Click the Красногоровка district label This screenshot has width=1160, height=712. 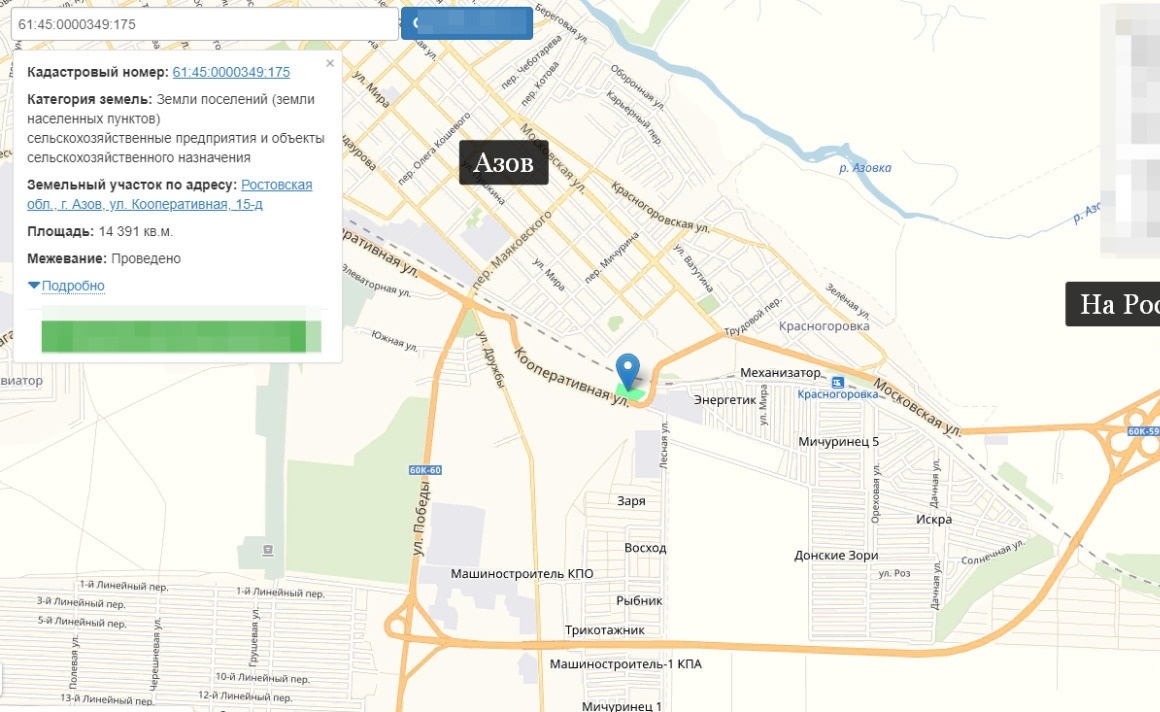[x=824, y=326]
